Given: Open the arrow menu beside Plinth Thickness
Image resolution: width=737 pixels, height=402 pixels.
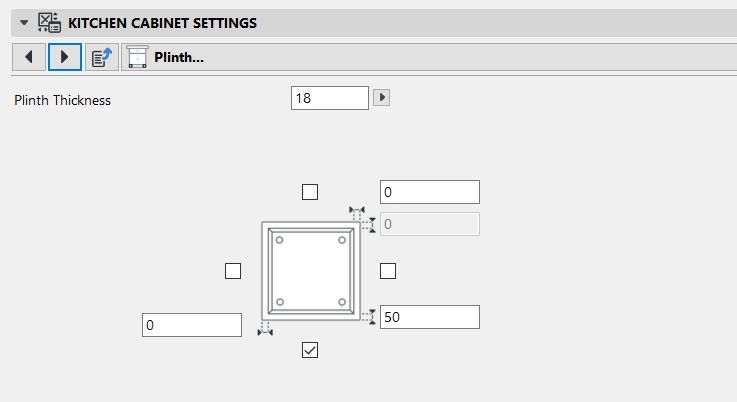Looking at the screenshot, I should [381, 98].
